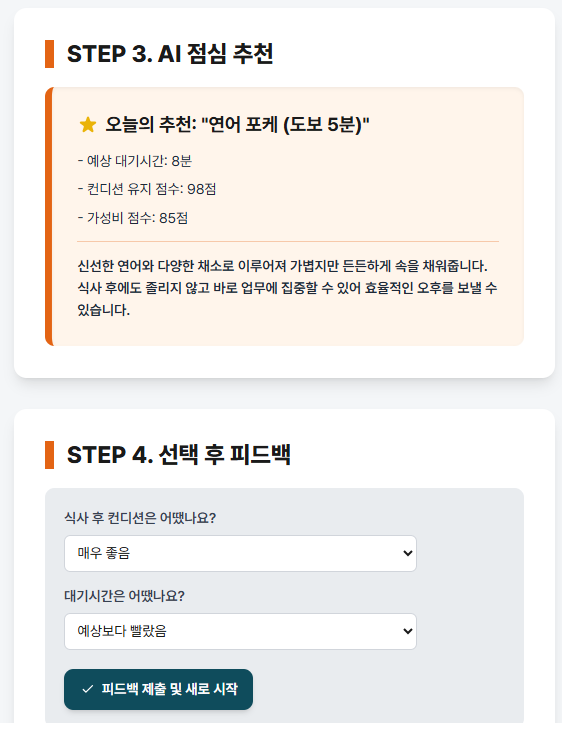Click the 식사 후 컨디션은 어땠나요? label
This screenshot has width=562, height=731.
coord(140,518)
